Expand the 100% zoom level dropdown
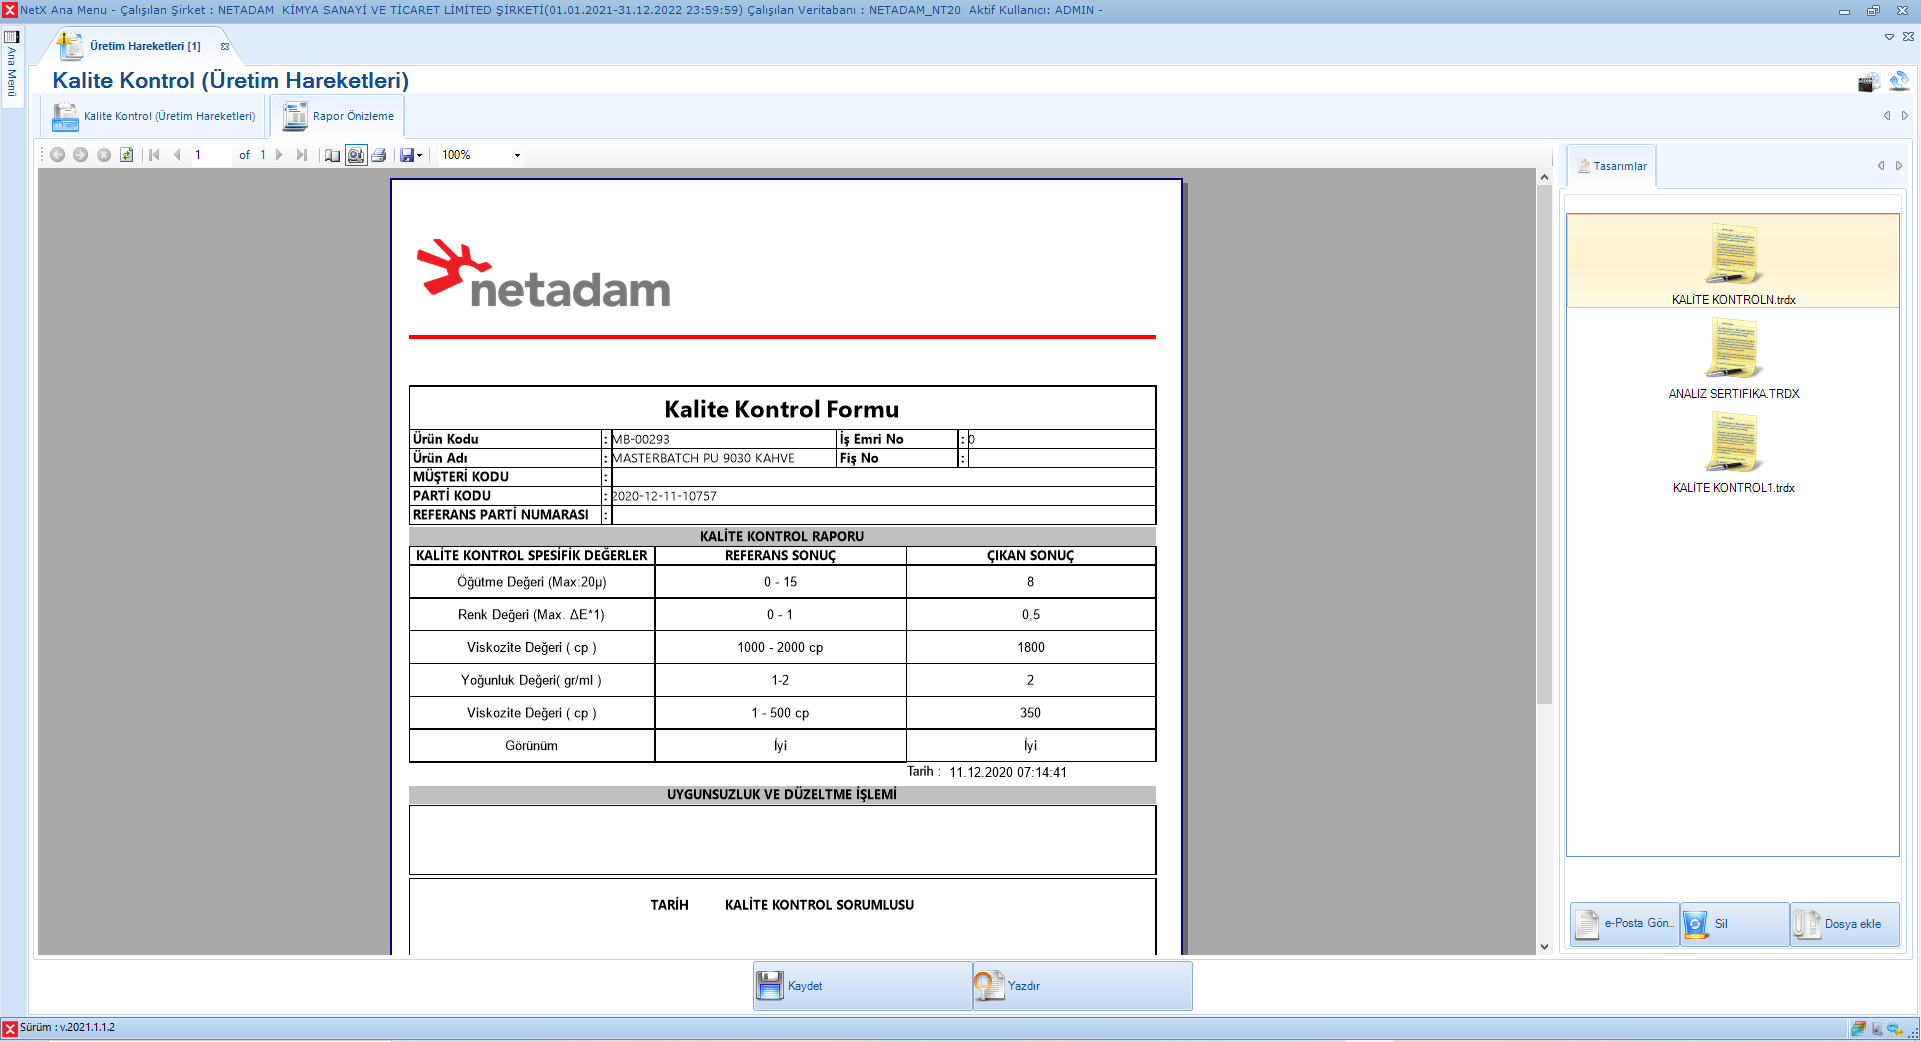Screen dimensions: 1921x1042 coord(517,155)
